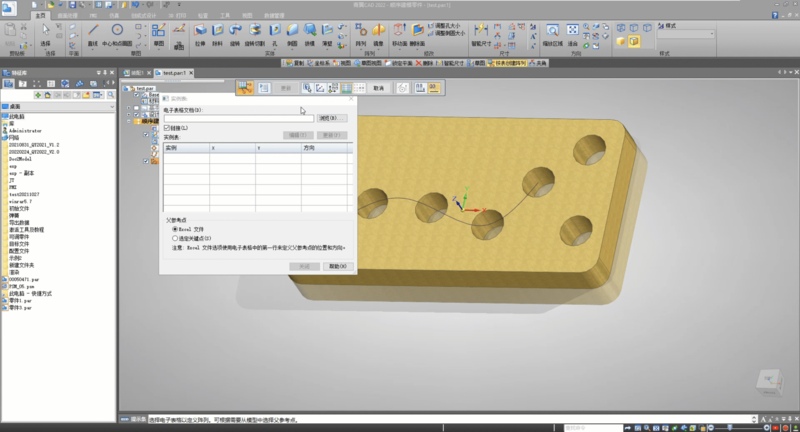
Task: Select the 选定关键点 radio button
Action: coord(176,238)
